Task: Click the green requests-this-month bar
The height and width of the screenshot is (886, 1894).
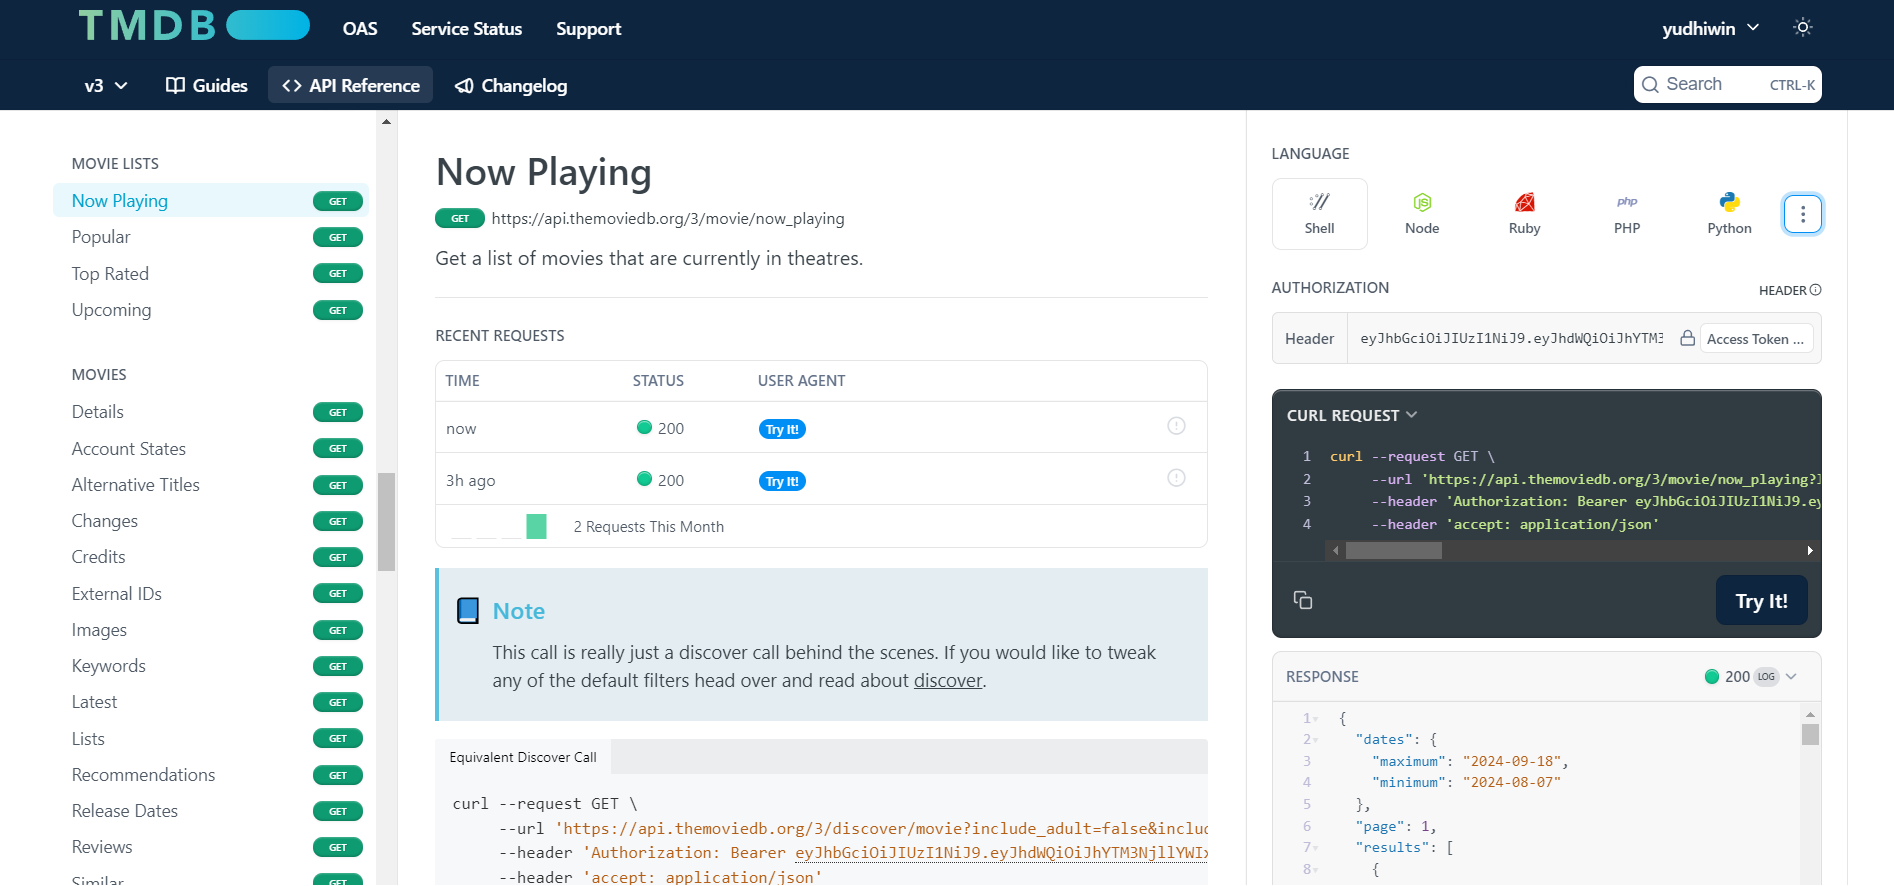Action: pyautogui.click(x=536, y=526)
